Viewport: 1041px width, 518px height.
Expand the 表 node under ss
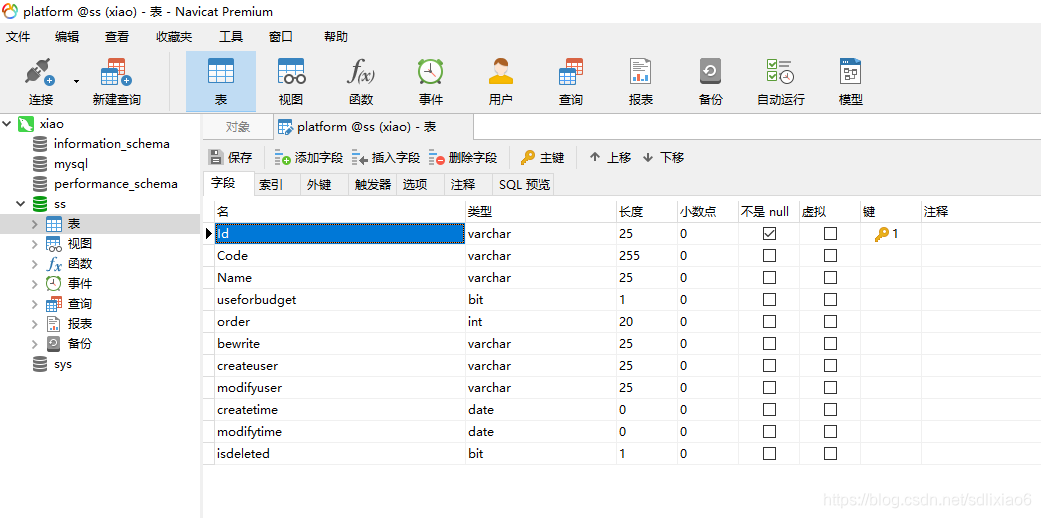pos(35,224)
